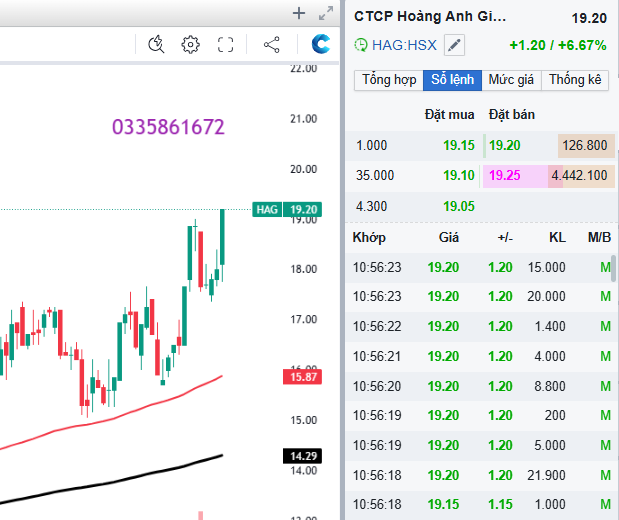The width and height of the screenshot is (619, 520).
Task: Open chart settings gear icon
Action: pos(190,44)
